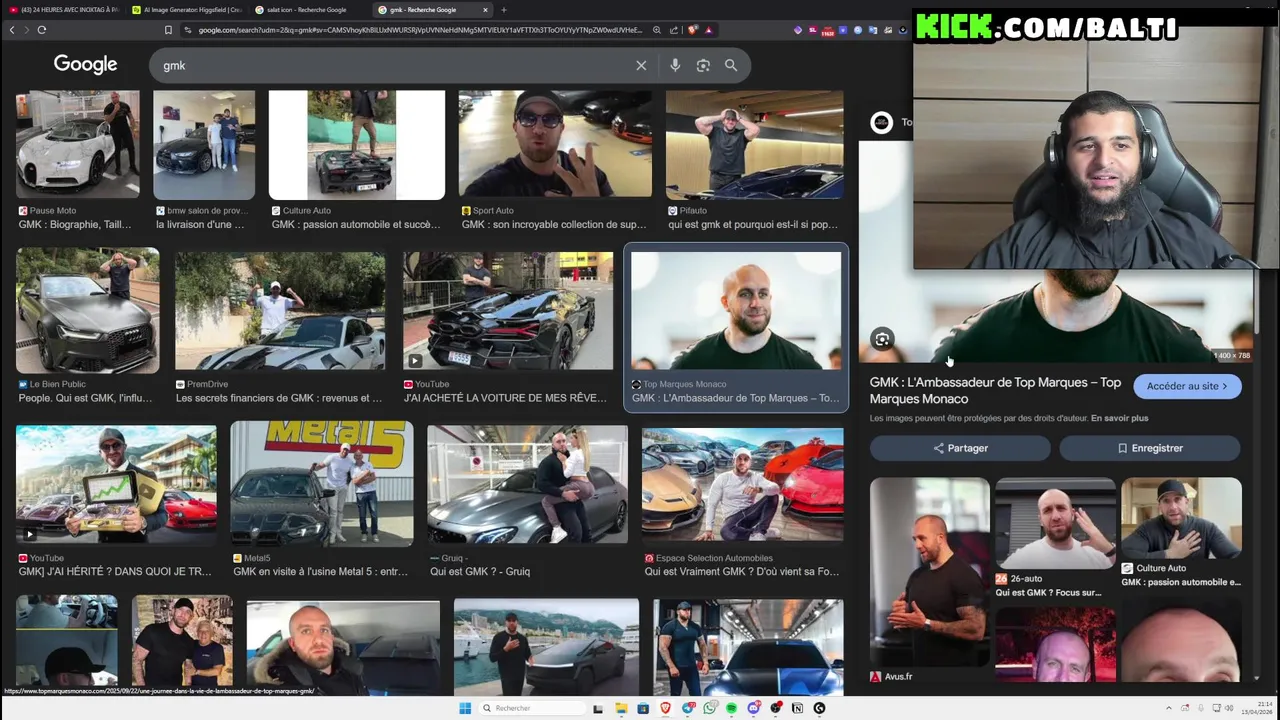Click the browser address bar URL
The height and width of the screenshot is (720, 1280).
[x=420, y=30]
